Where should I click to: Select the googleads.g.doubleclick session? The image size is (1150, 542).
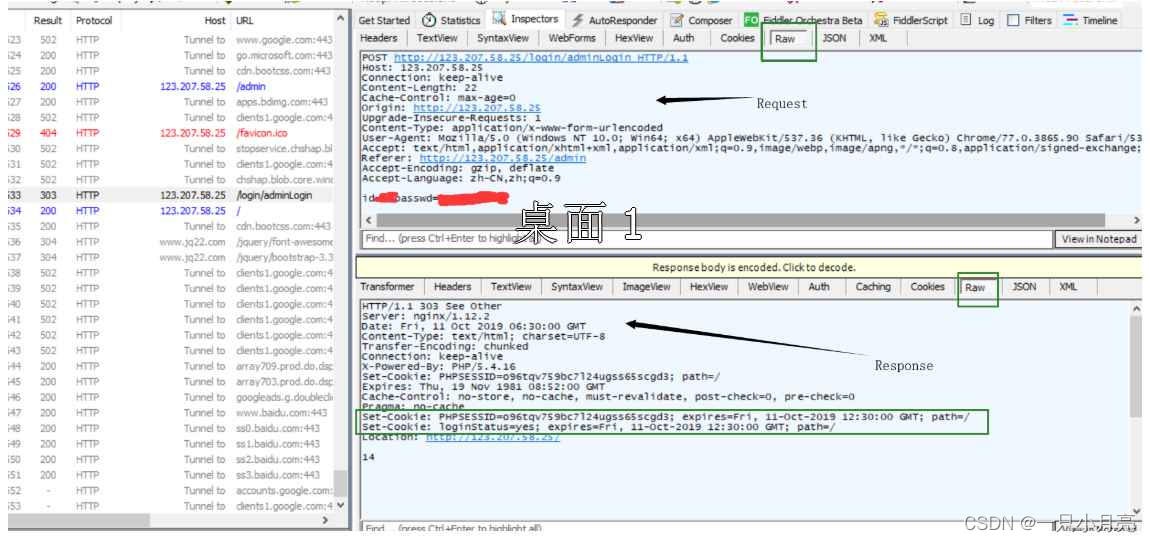click(171, 397)
